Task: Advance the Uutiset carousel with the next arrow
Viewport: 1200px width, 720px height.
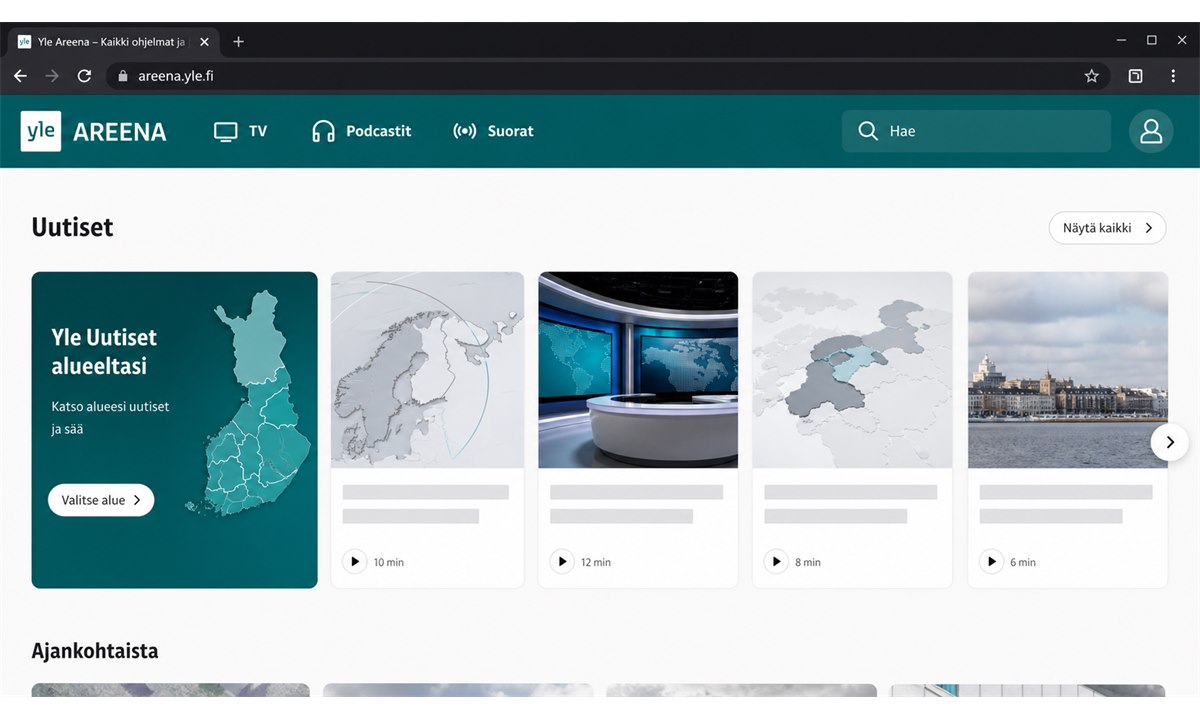Action: (x=1170, y=441)
